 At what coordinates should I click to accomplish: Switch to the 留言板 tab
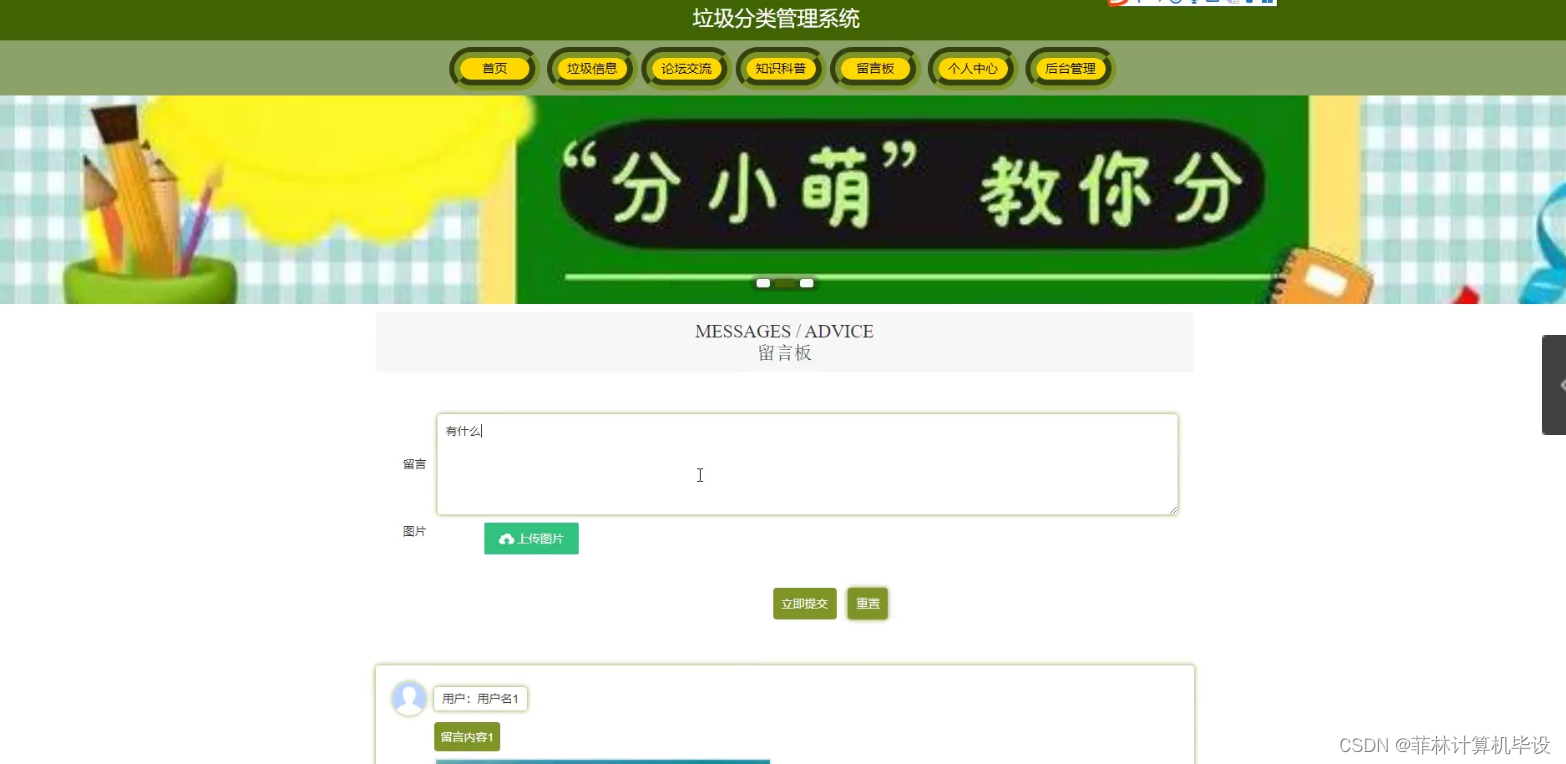tap(876, 68)
